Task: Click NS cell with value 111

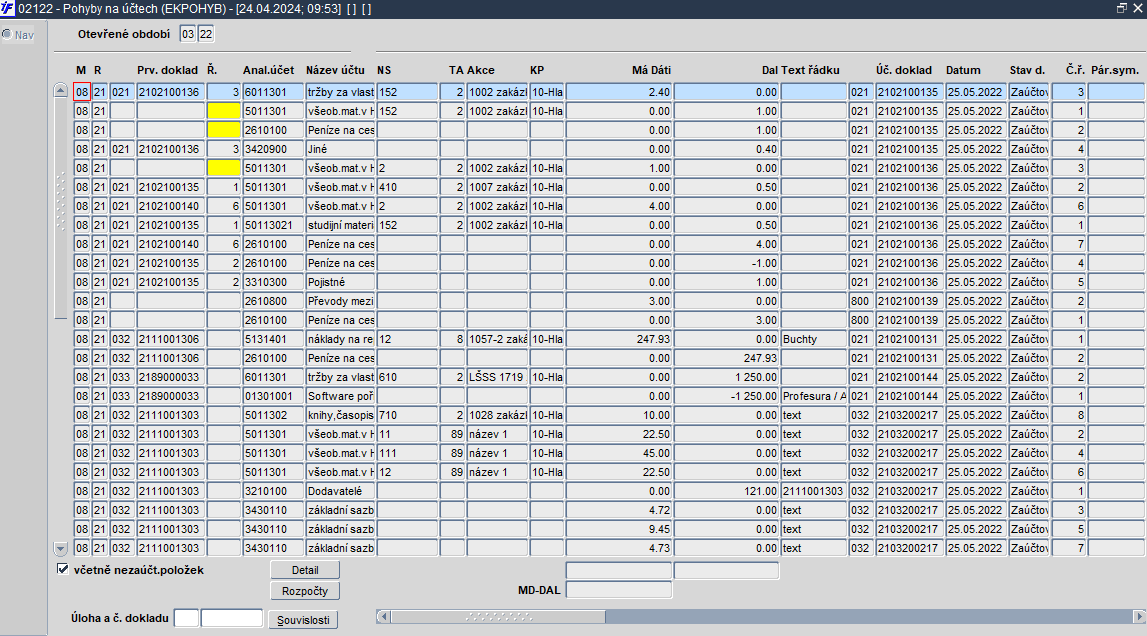Action: [x=407, y=454]
